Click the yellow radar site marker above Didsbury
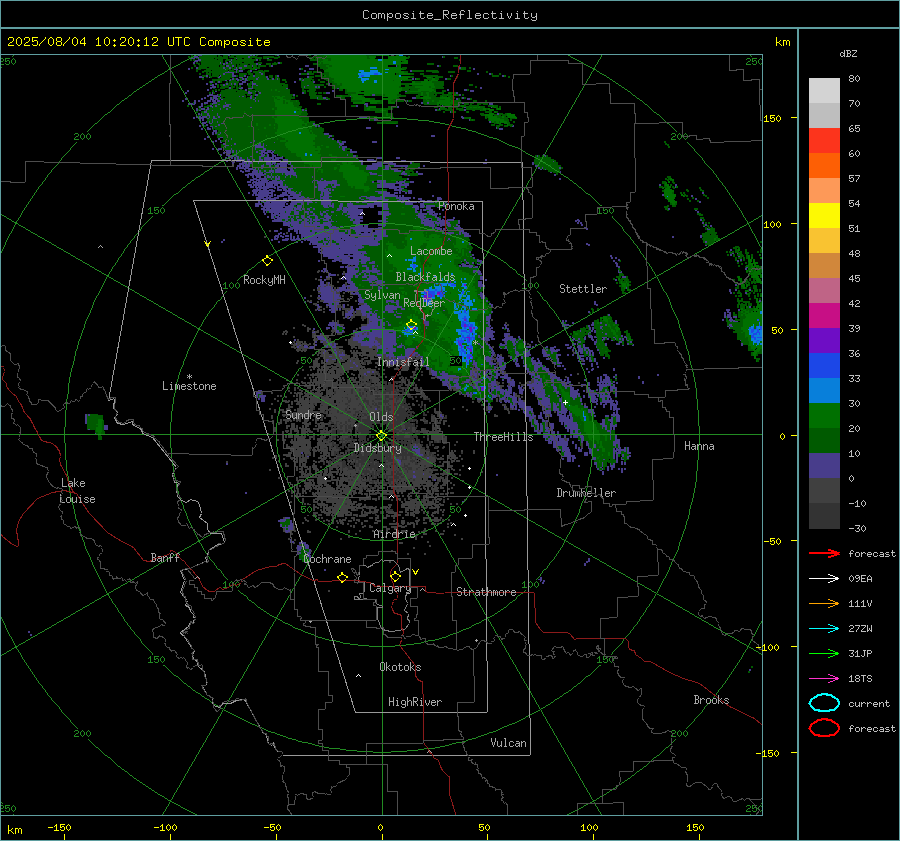This screenshot has height=841, width=900. (381, 436)
